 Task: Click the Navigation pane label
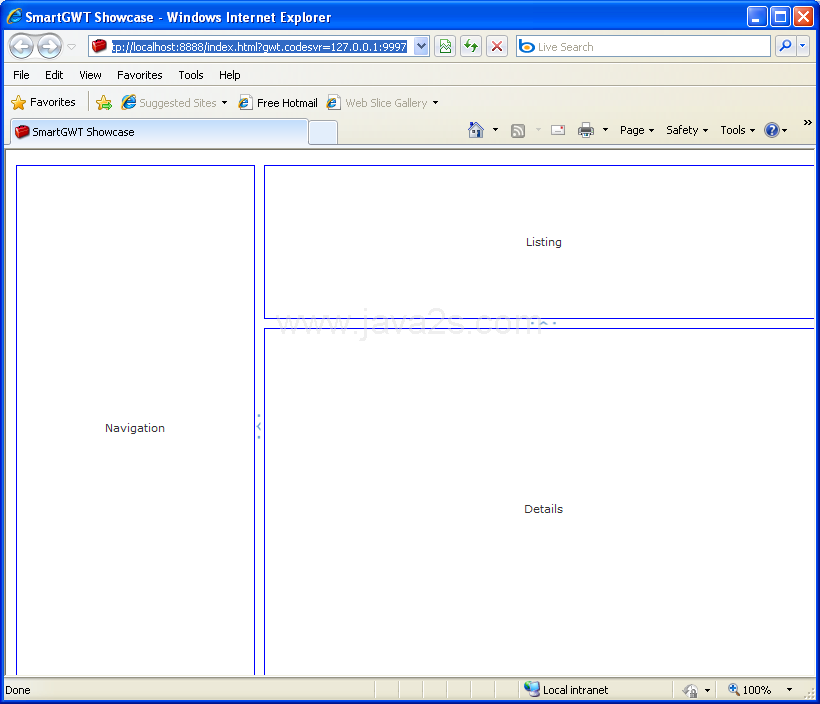135,428
